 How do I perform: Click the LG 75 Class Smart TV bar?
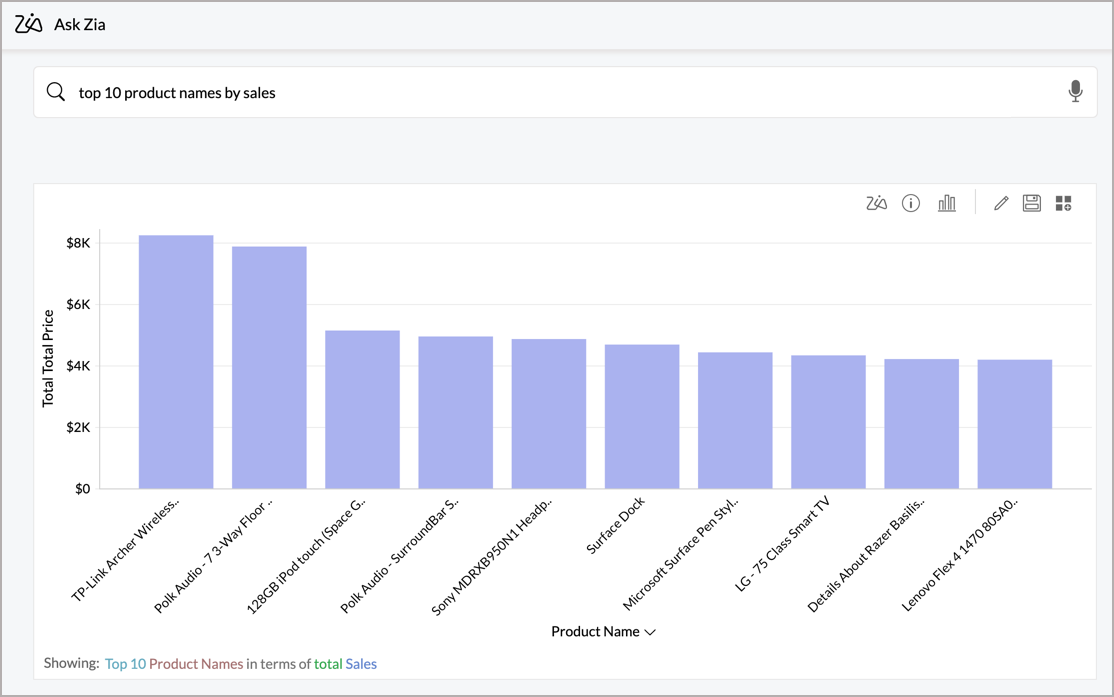(828, 422)
